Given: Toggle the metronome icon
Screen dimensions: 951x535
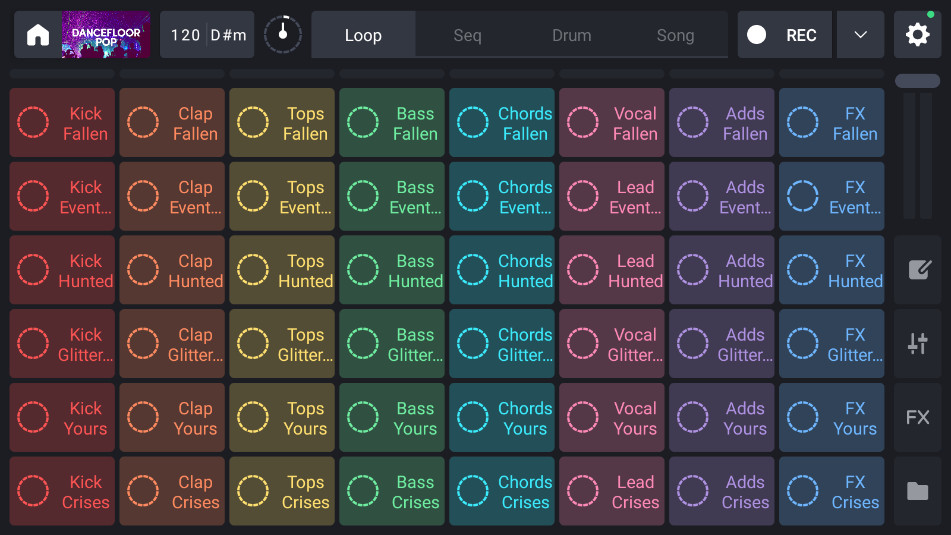Looking at the screenshot, I should pyautogui.click(x=283, y=35).
